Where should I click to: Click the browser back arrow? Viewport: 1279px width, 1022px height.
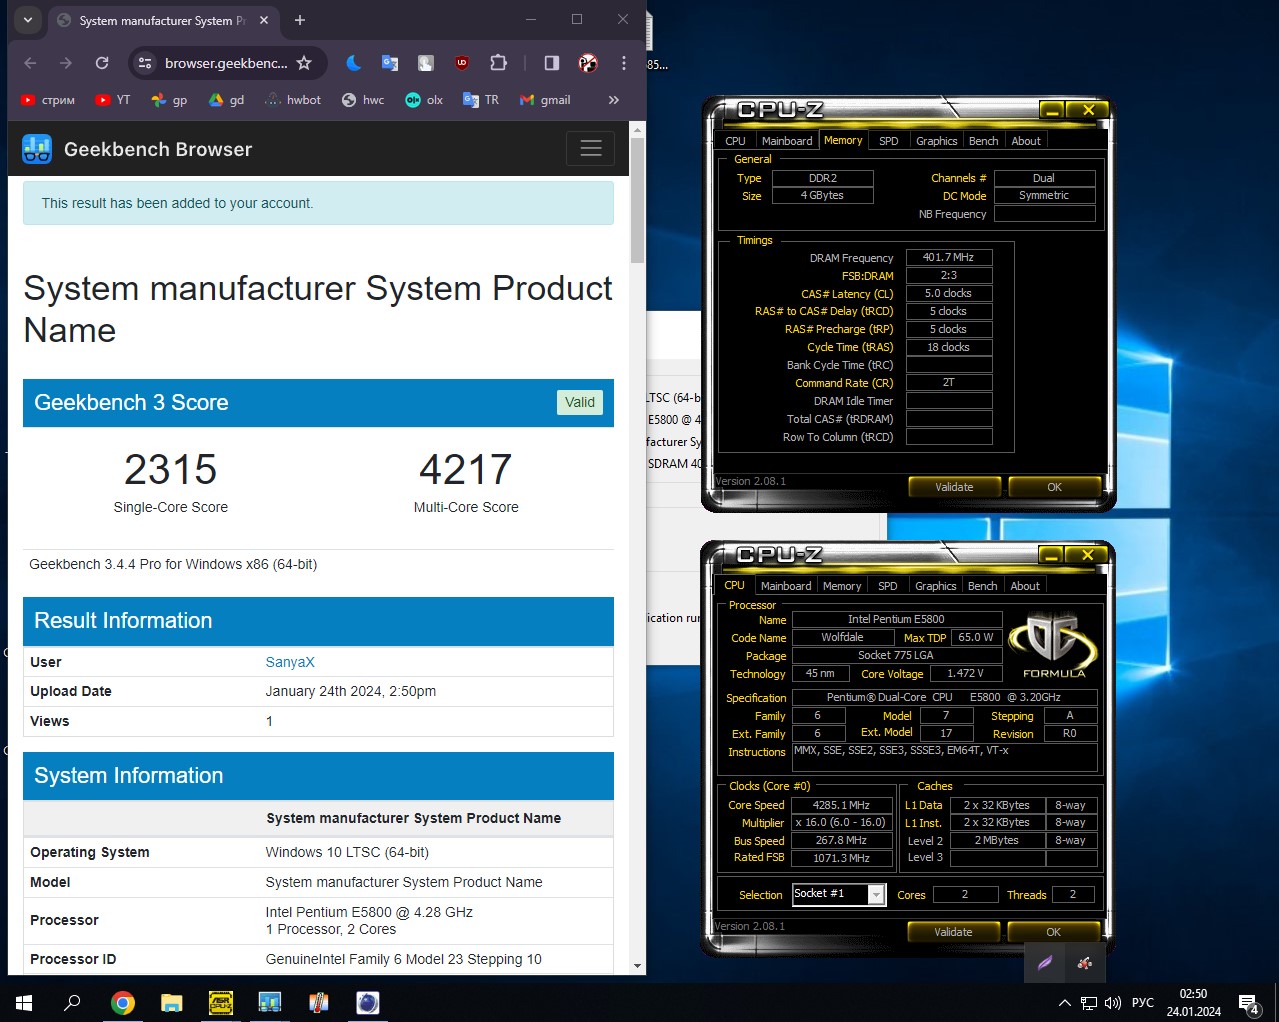[30, 63]
